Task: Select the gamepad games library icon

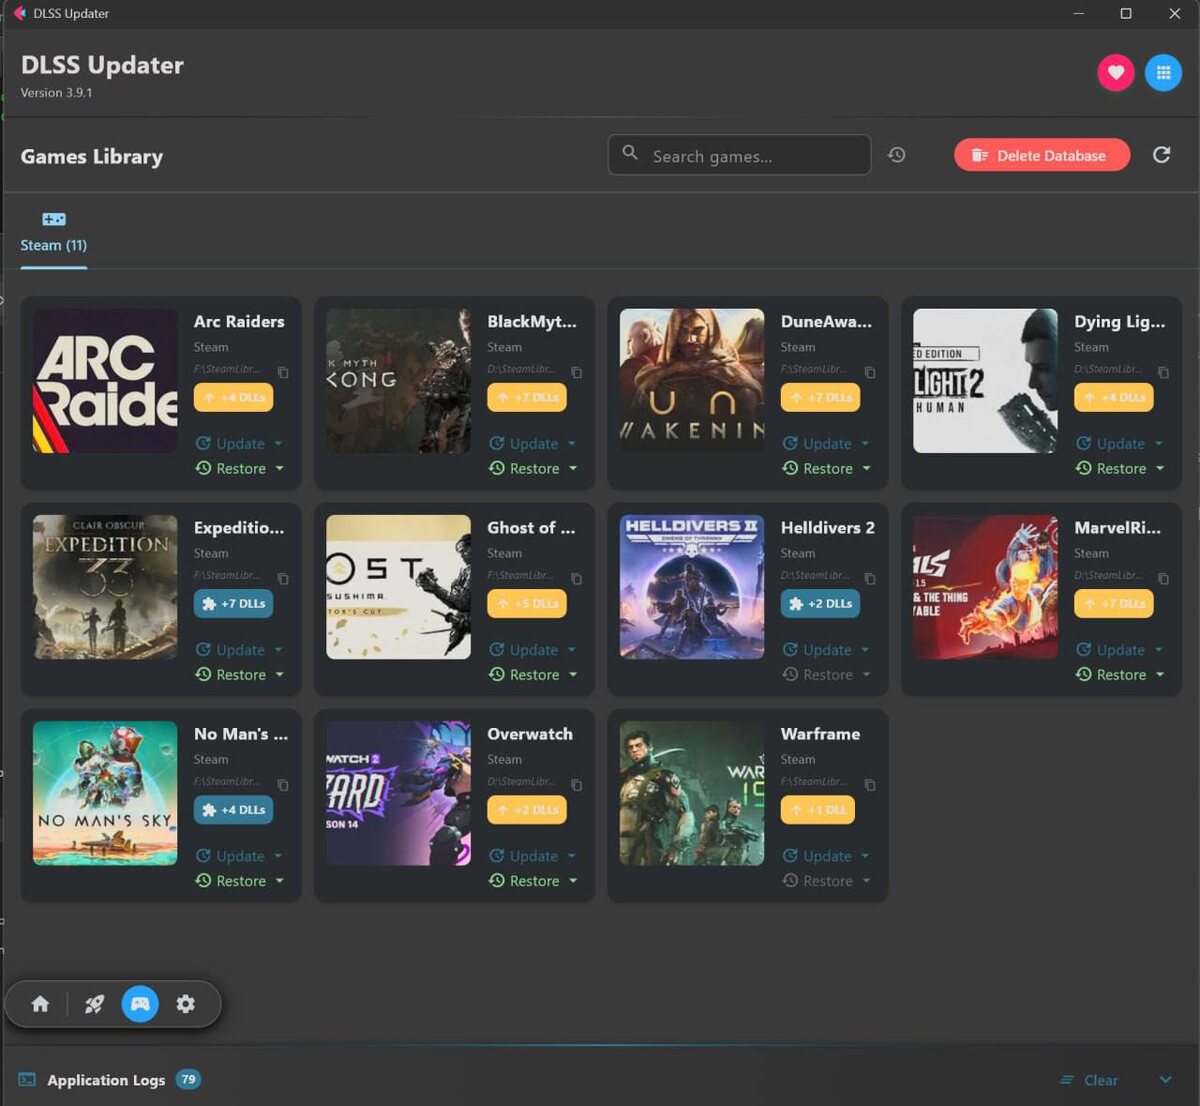Action: [140, 1004]
